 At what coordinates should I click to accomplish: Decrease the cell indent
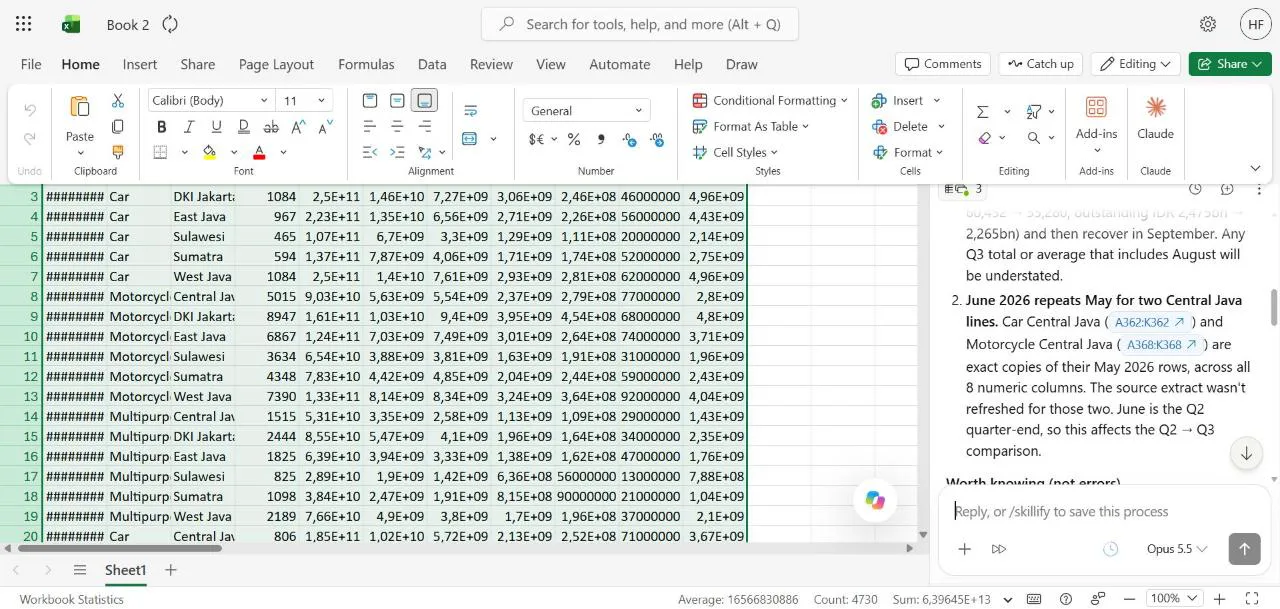coord(370,152)
